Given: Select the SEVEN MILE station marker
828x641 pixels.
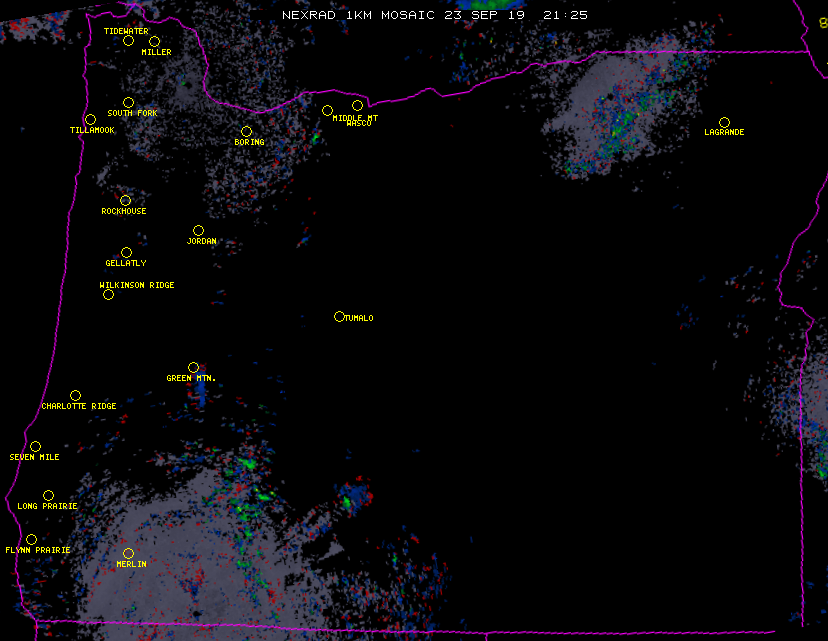Looking at the screenshot, I should [x=35, y=447].
